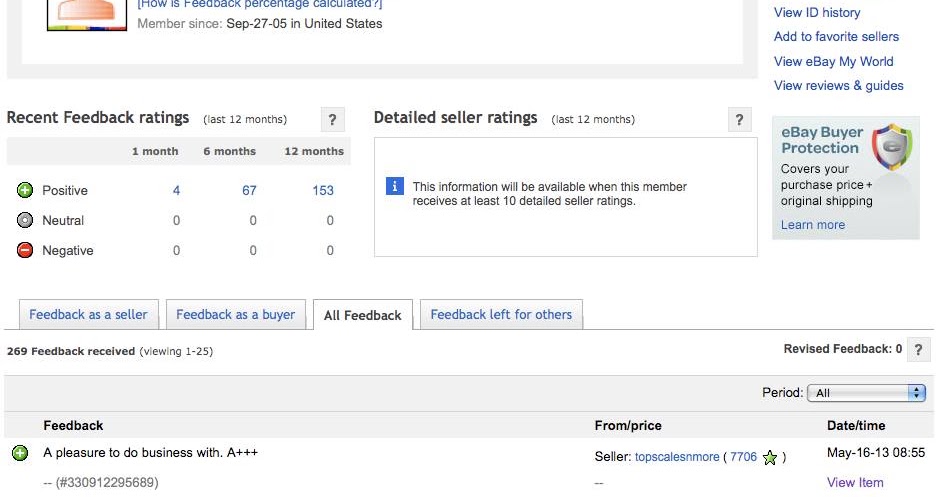This screenshot has height=497, width=945.
Task: Open help for Detailed seller ratings
Action: coord(739,120)
